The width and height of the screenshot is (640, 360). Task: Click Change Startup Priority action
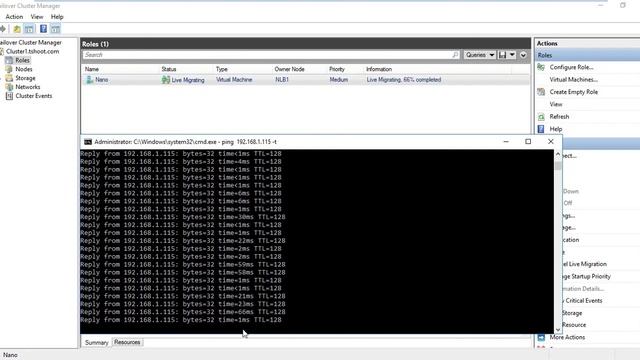[x=587, y=276]
